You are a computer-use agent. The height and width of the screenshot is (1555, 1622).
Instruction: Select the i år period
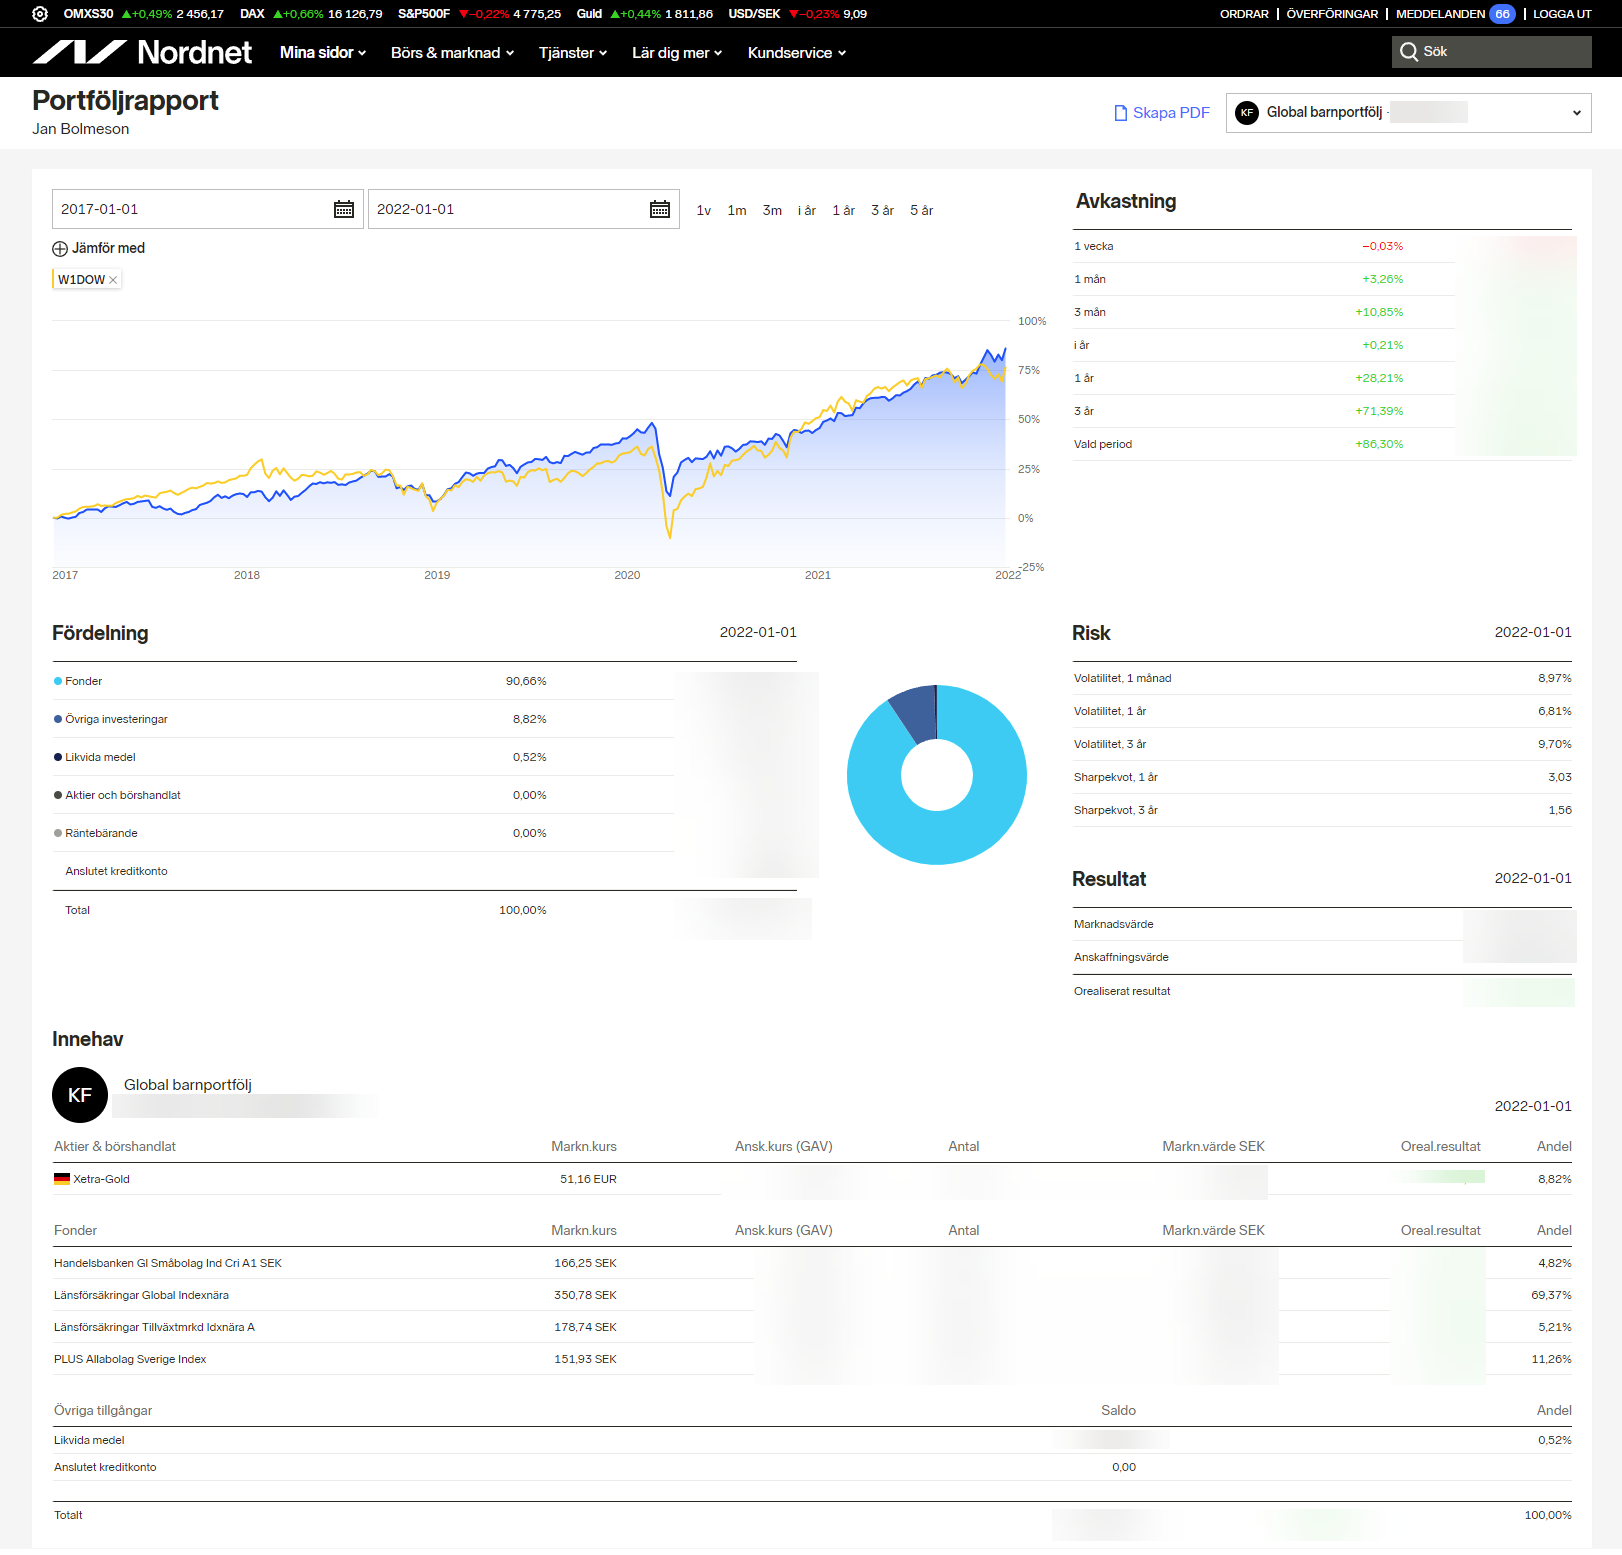tap(807, 211)
